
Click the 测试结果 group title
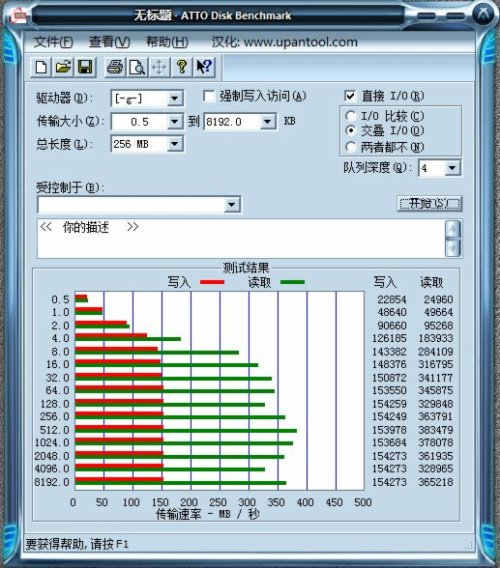tap(246, 268)
